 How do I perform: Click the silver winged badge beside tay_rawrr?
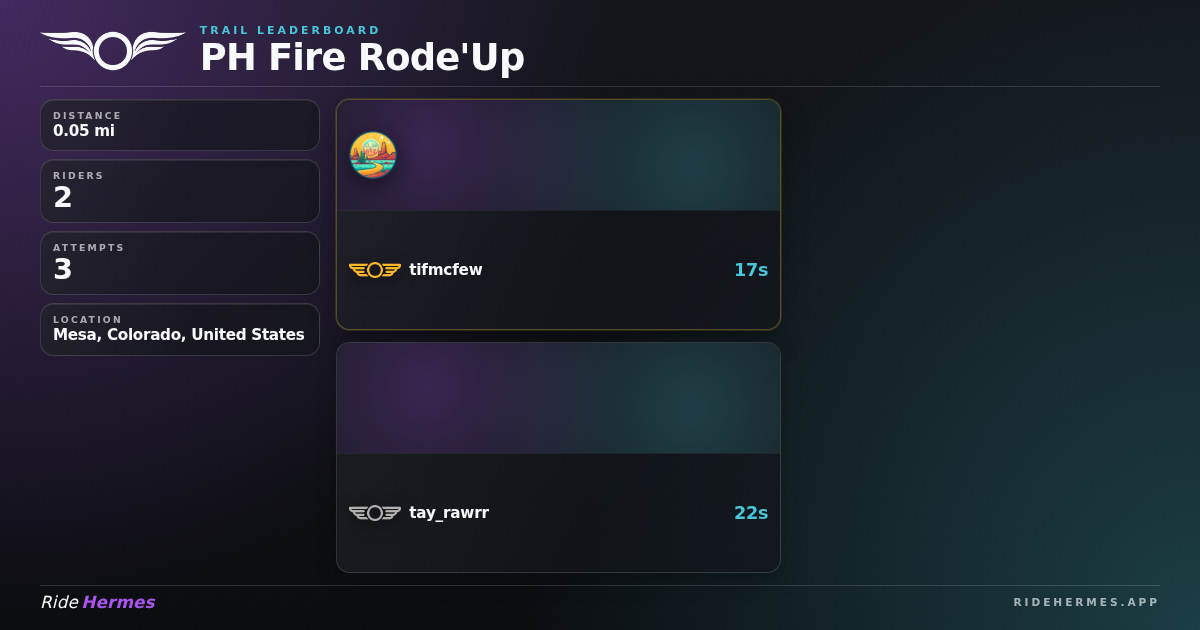[x=375, y=513]
